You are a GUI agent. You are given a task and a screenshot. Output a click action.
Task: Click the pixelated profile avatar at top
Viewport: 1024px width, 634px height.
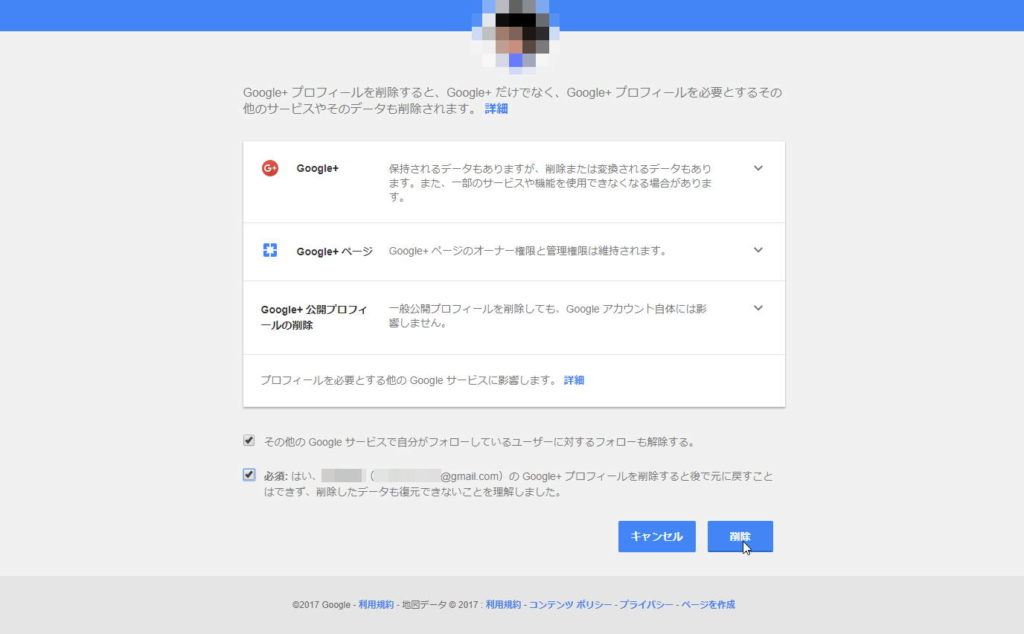516,34
